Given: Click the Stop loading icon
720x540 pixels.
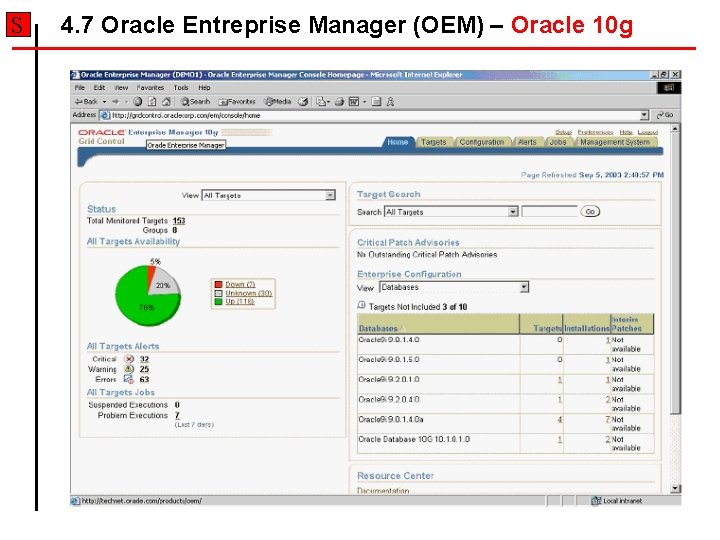Looking at the screenshot, I should [x=137, y=101].
